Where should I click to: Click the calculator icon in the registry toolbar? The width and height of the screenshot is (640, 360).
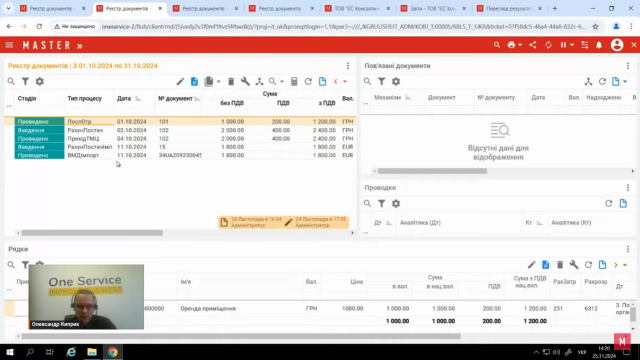(x=294, y=82)
